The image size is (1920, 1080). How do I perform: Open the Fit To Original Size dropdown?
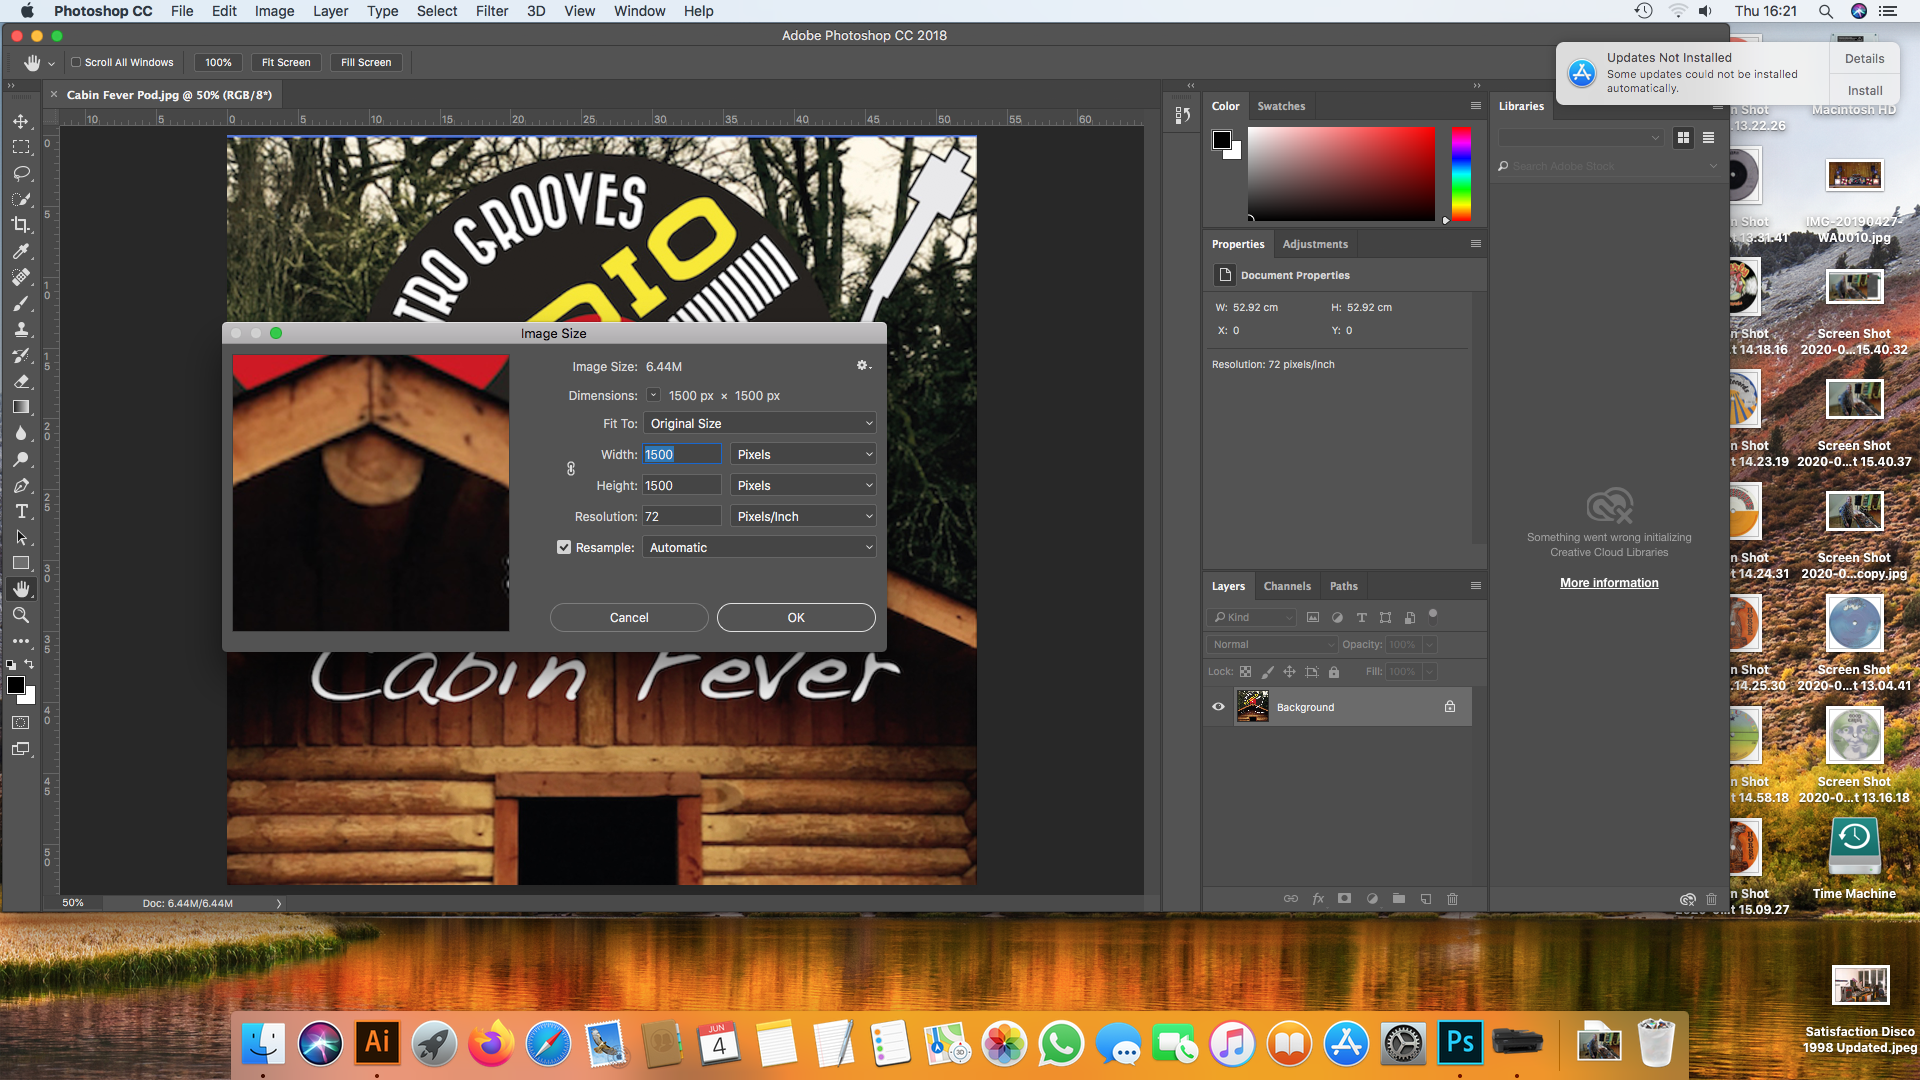pos(759,423)
